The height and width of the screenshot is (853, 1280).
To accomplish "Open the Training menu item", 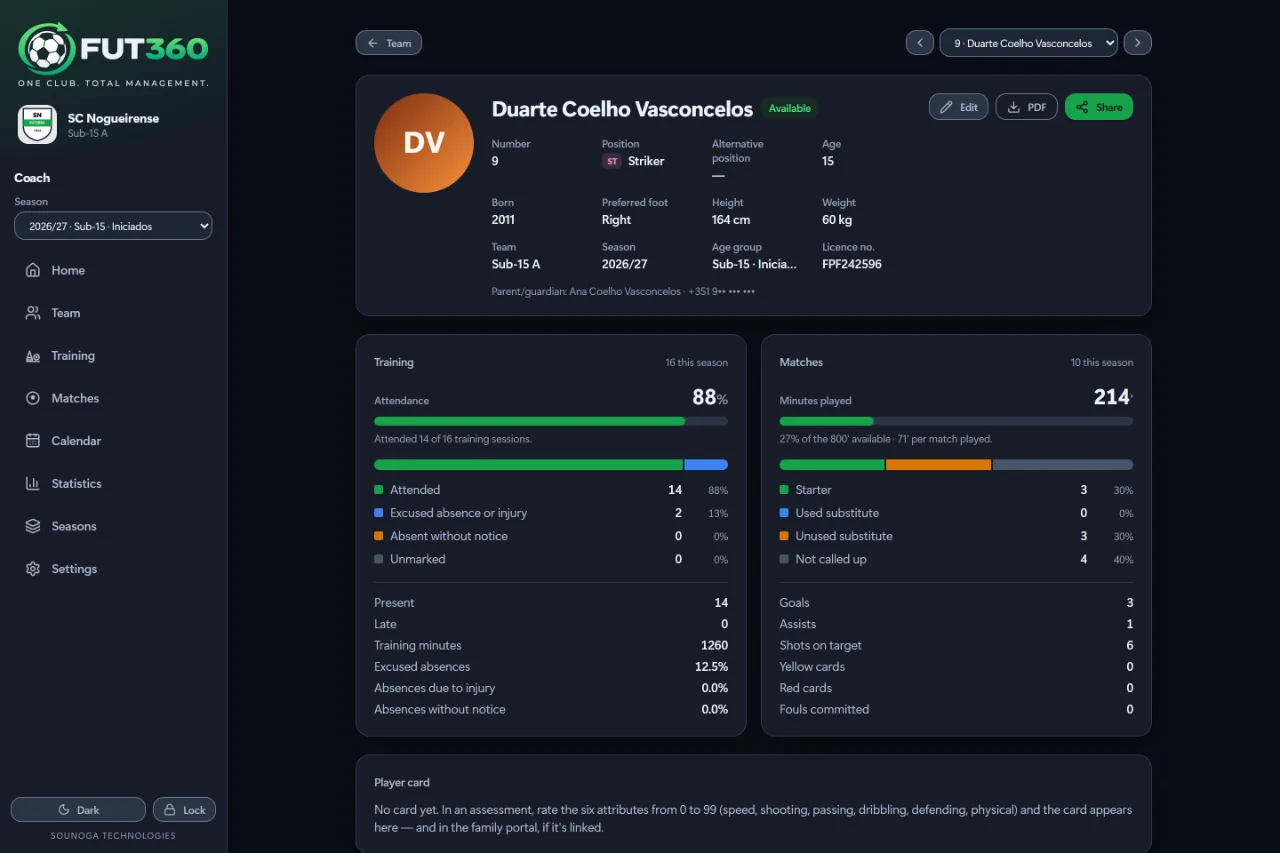I will (113, 356).
